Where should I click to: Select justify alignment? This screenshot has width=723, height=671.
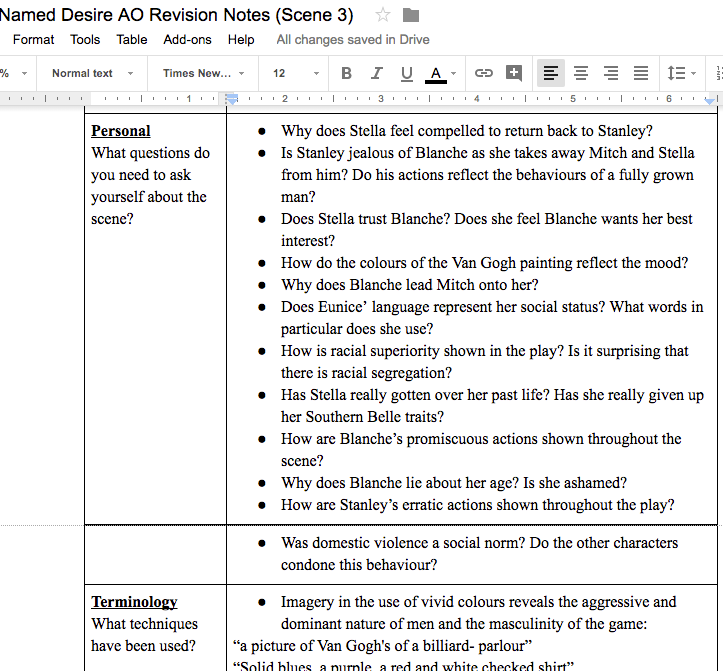[641, 73]
